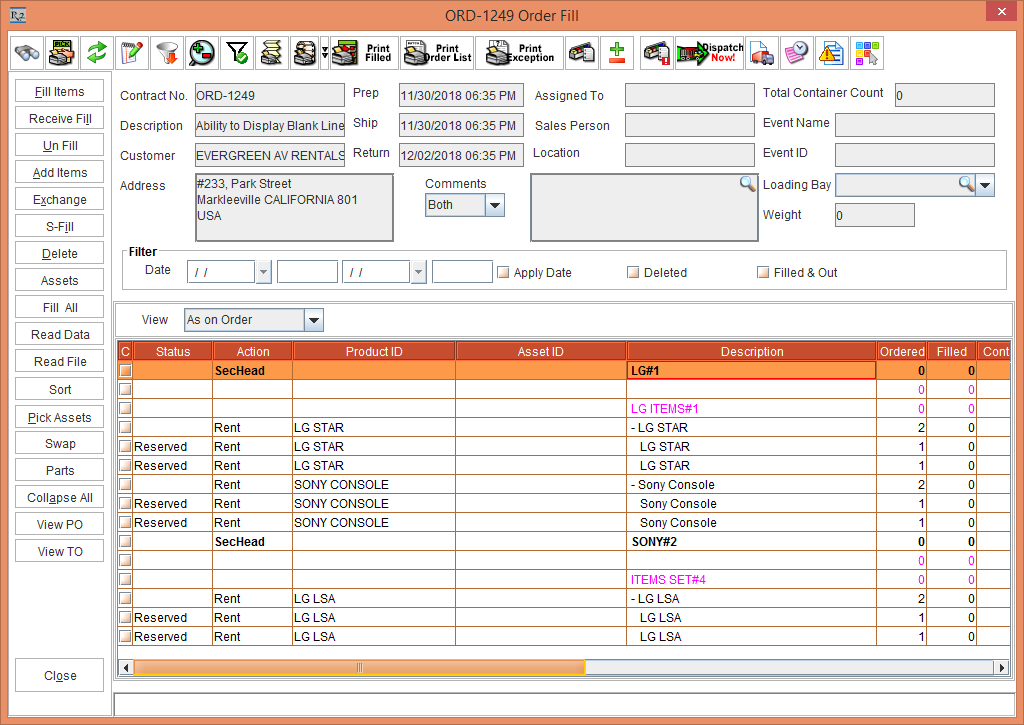
Task: Toggle the Deleted checkbox
Action: click(x=633, y=272)
